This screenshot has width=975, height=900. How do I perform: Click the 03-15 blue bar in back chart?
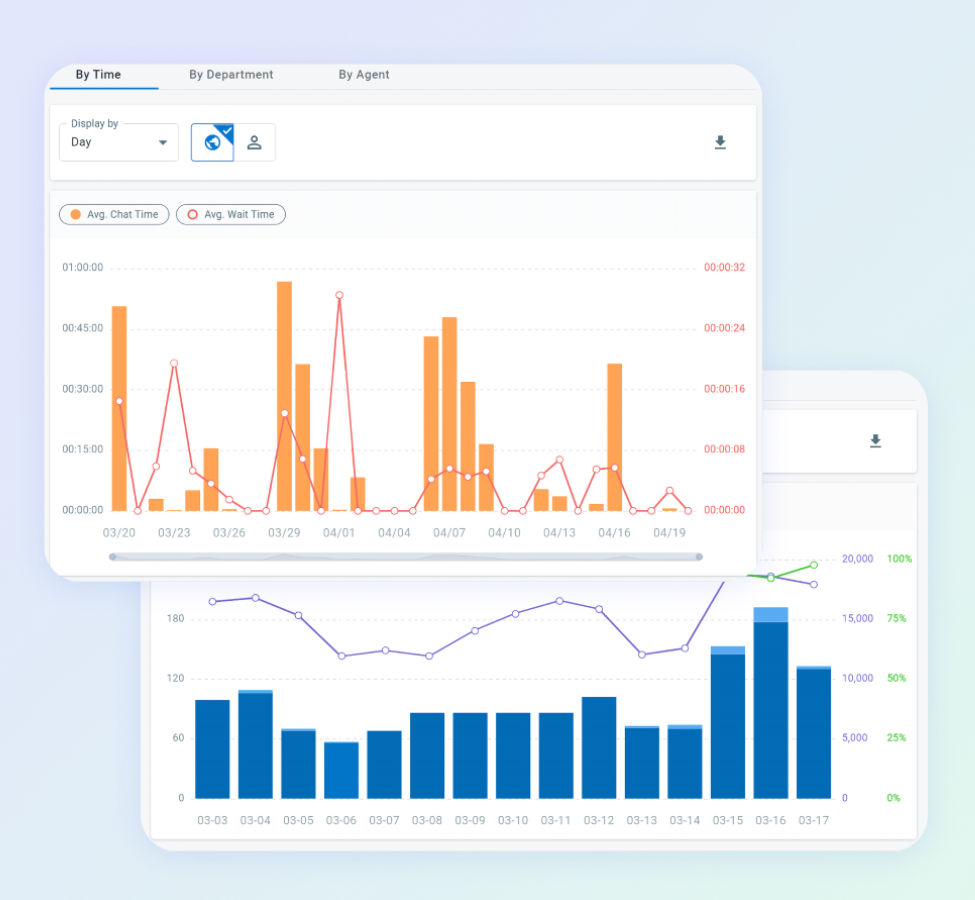tap(728, 722)
